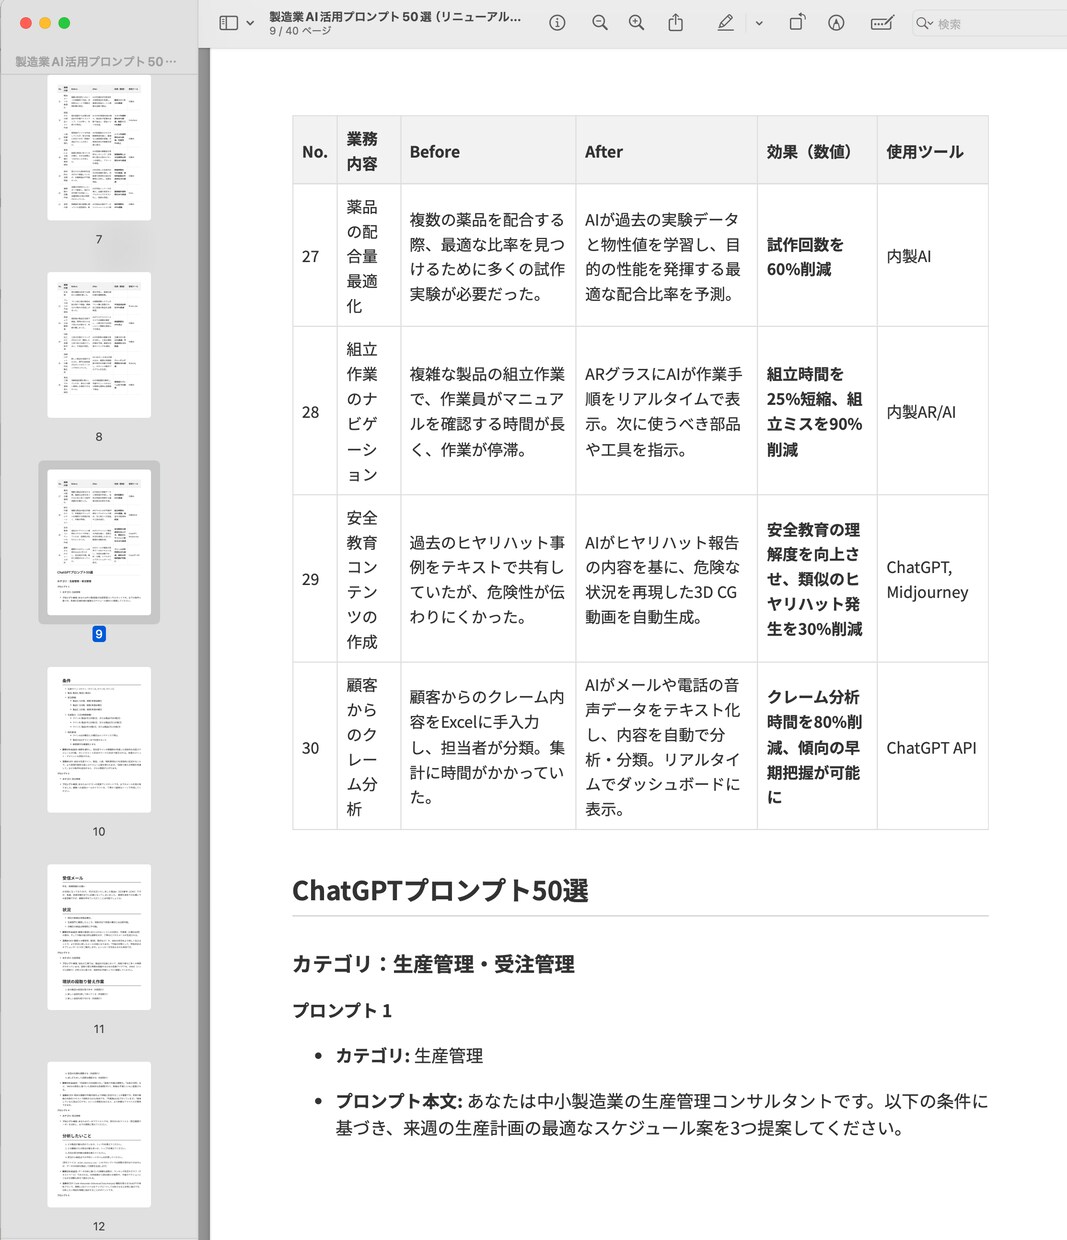Click '試作回数を60%削減' cell
The image size is (1067, 1240).
(817, 256)
